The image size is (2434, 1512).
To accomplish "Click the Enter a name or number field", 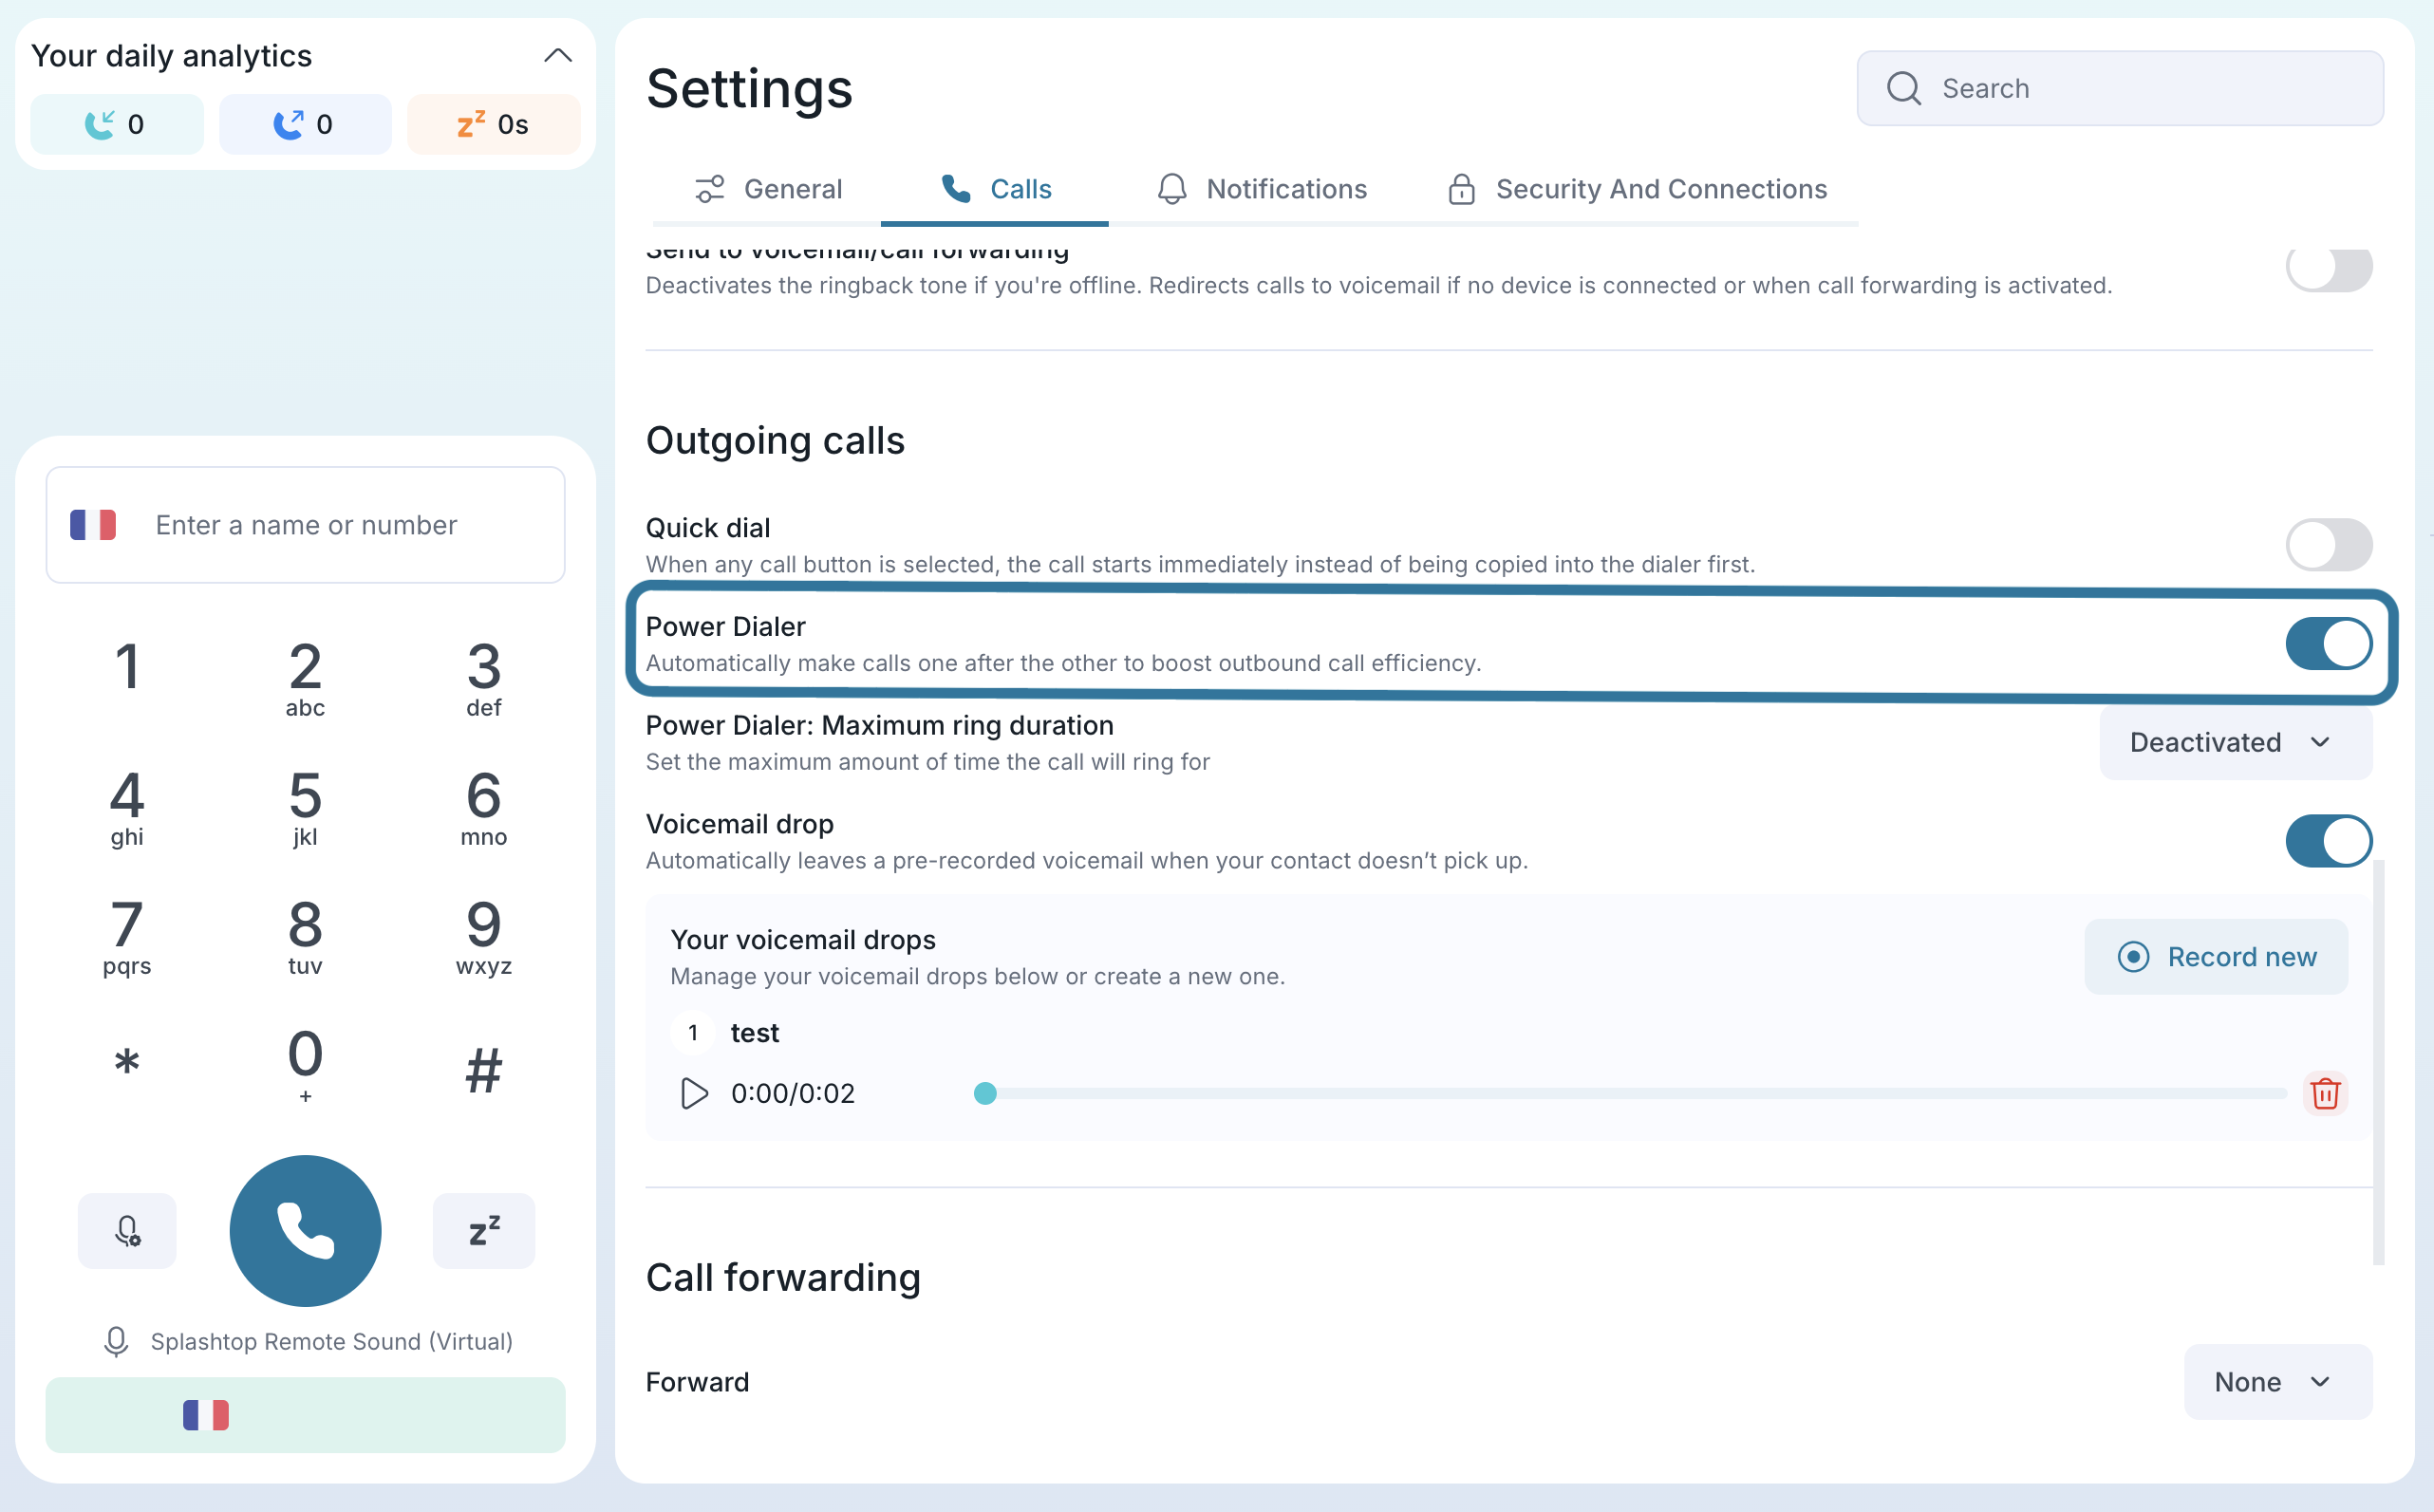I will (306, 525).
